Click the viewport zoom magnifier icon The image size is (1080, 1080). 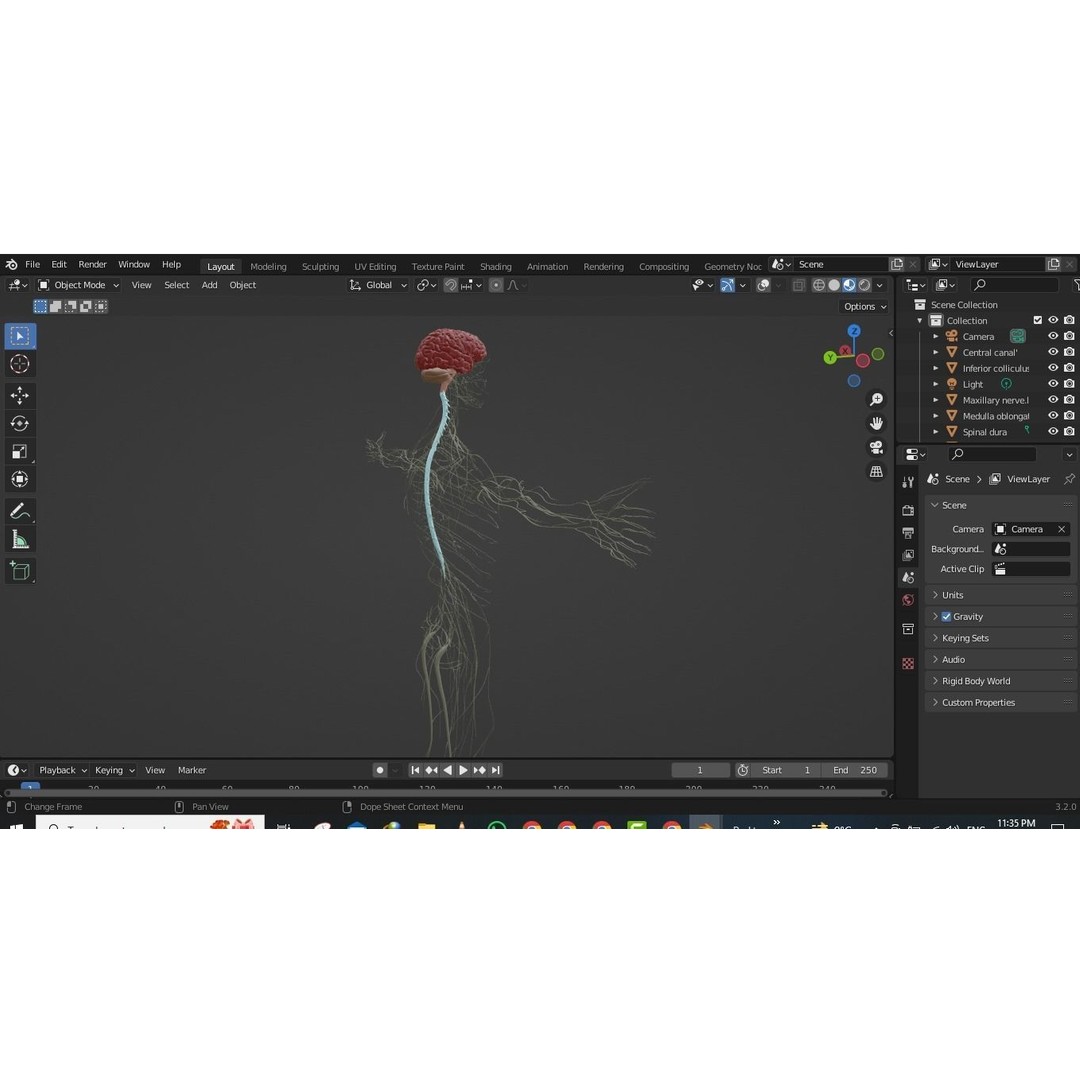coord(876,398)
